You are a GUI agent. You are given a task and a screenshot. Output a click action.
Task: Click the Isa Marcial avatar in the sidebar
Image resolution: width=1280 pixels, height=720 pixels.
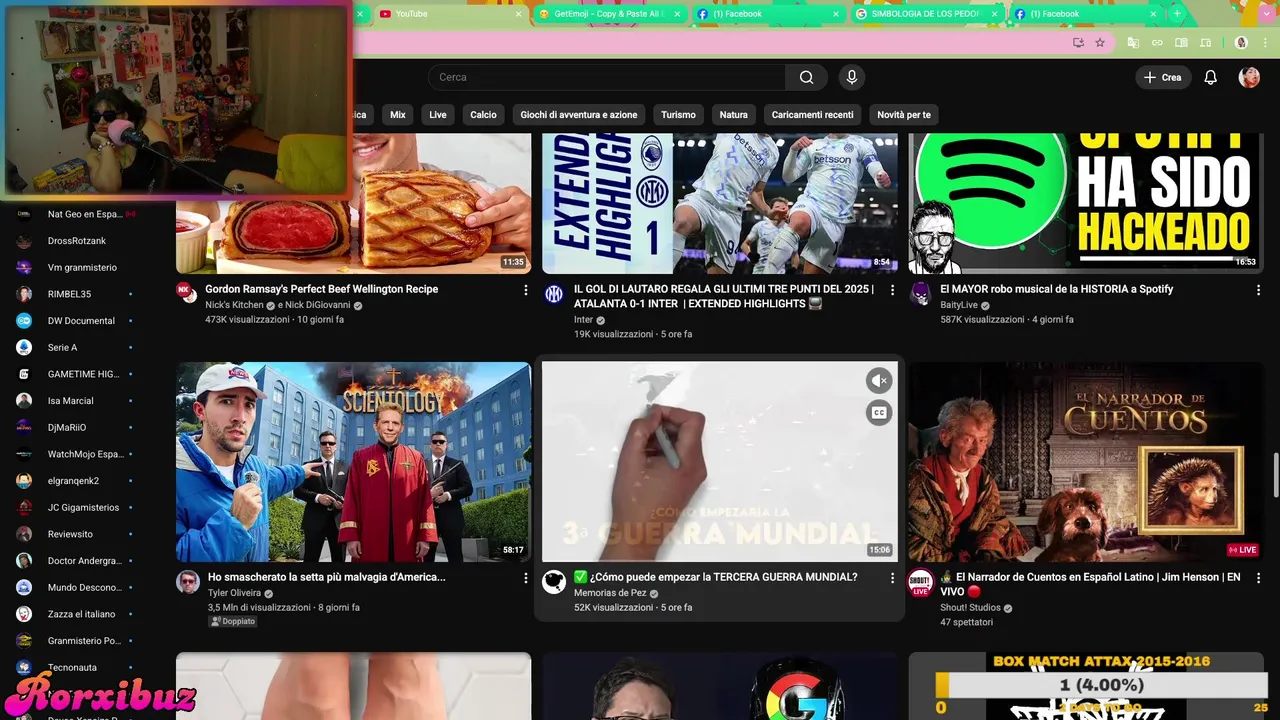24,401
